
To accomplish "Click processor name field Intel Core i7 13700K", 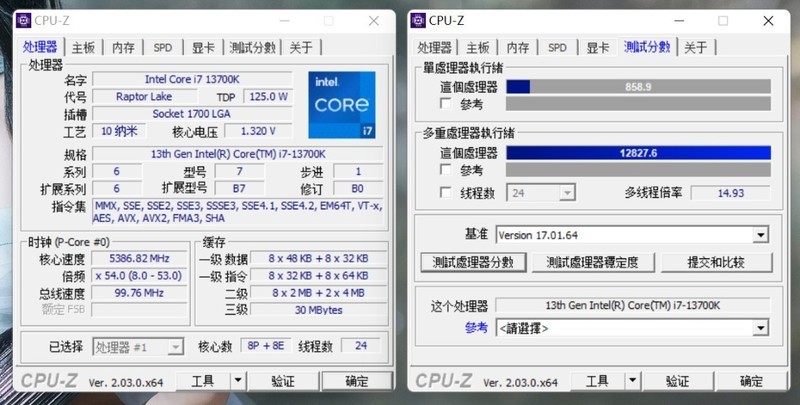I will tap(192, 79).
